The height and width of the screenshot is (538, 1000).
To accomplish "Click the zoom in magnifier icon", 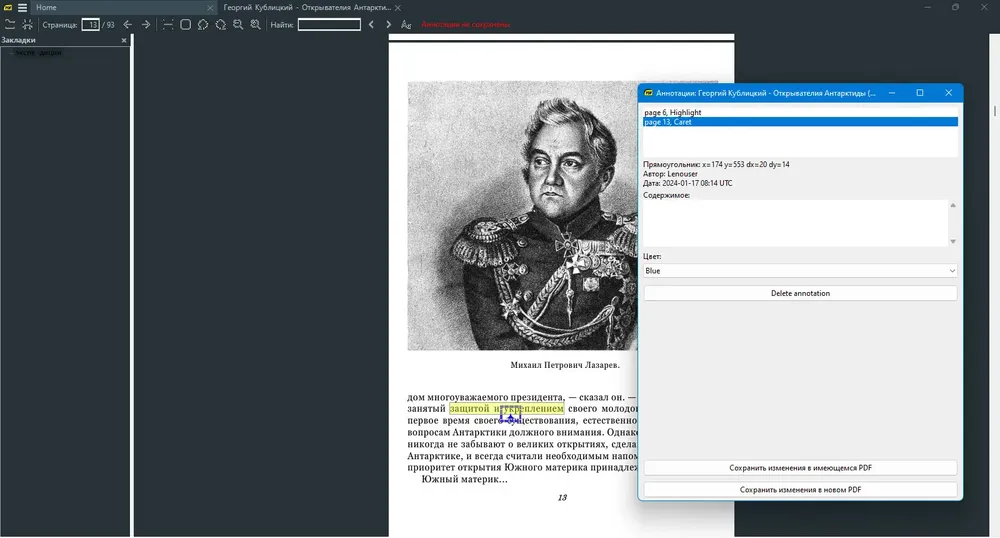I will point(256,25).
